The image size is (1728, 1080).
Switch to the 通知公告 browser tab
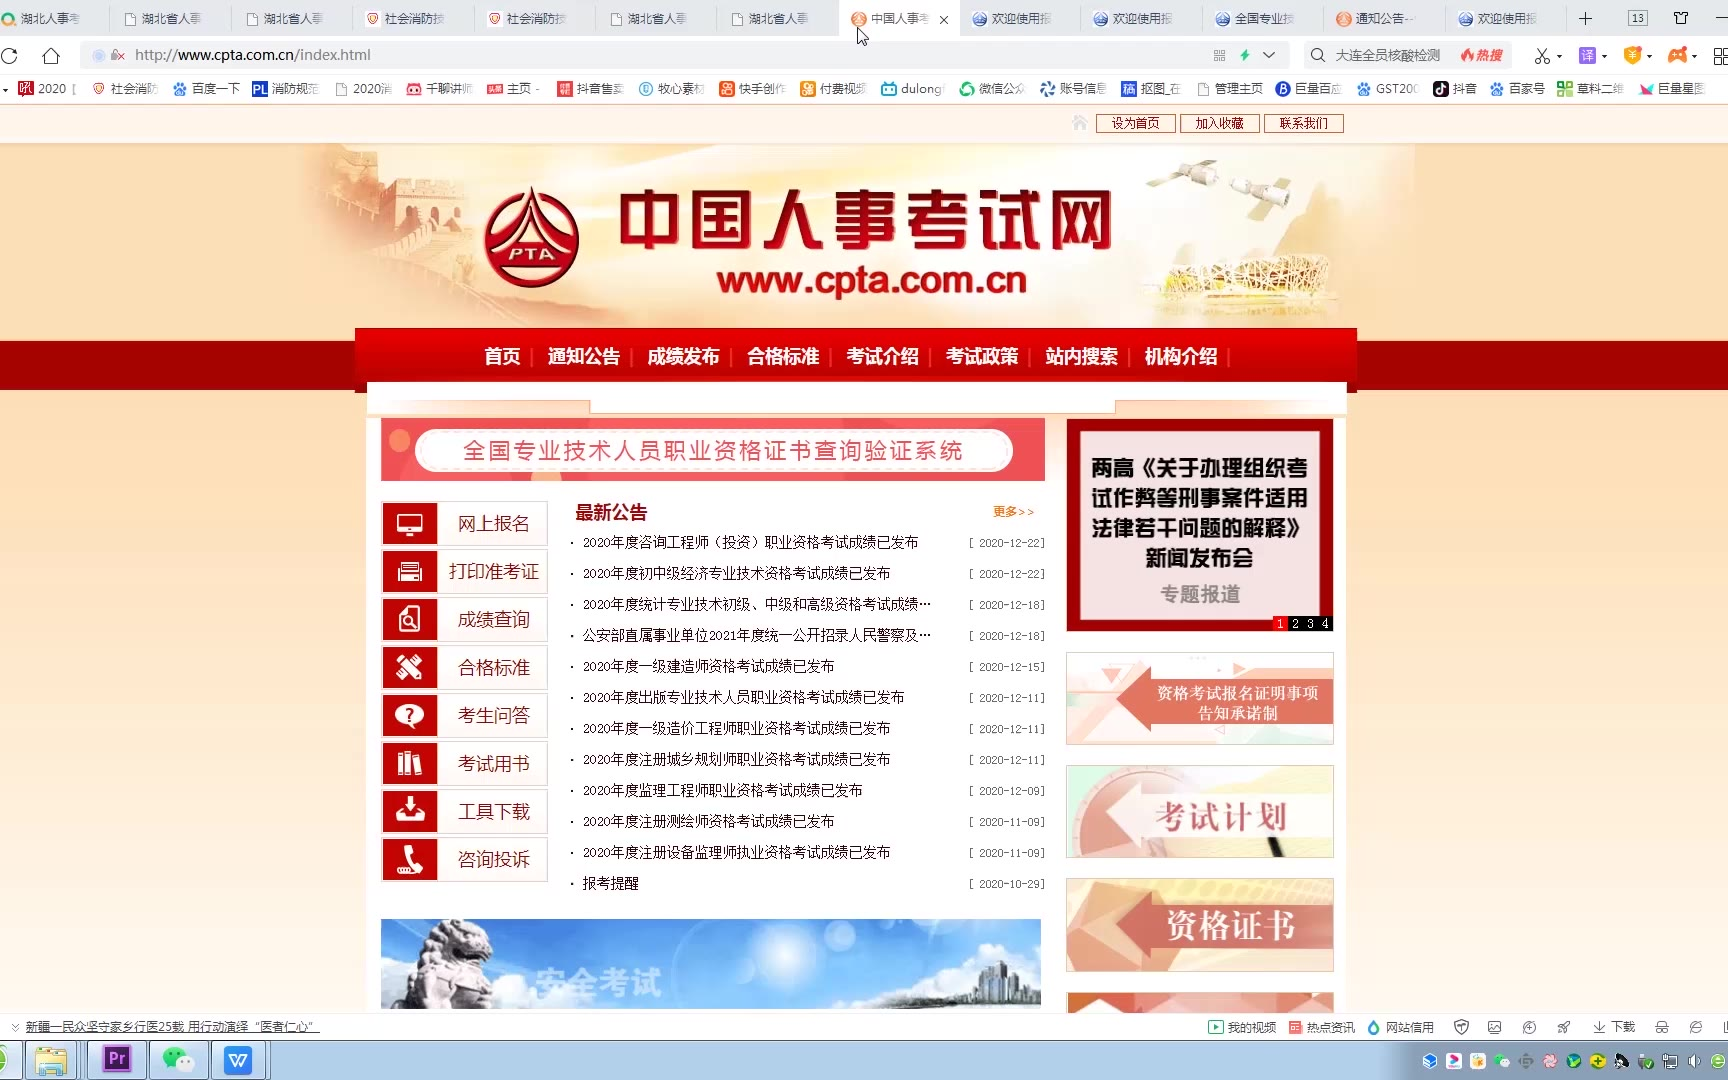(x=1385, y=19)
